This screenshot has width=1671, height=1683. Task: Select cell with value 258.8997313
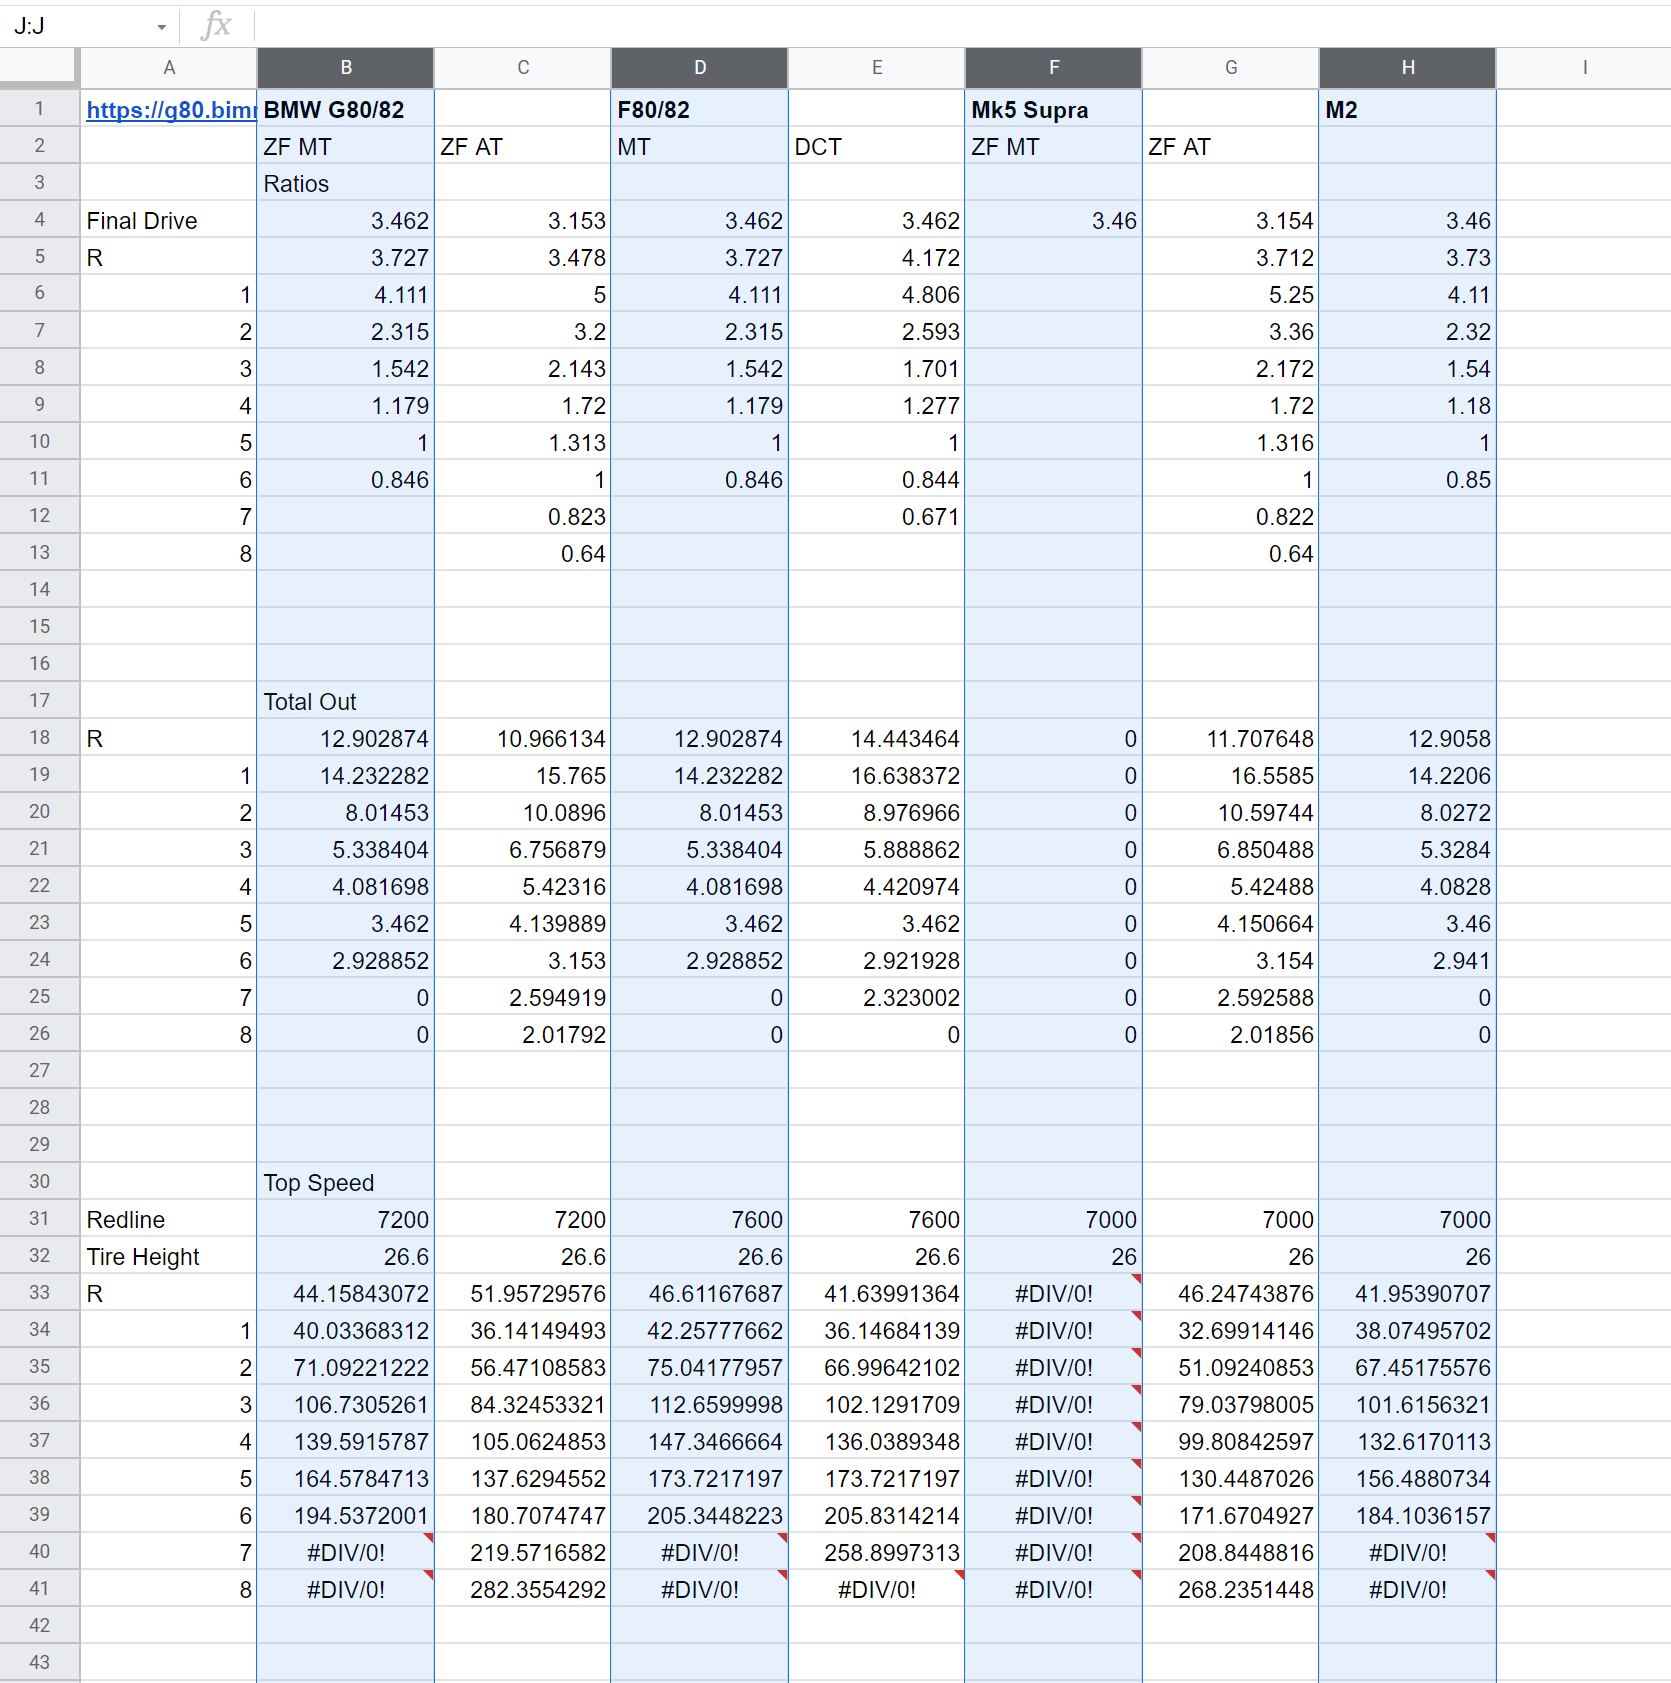(877, 1552)
